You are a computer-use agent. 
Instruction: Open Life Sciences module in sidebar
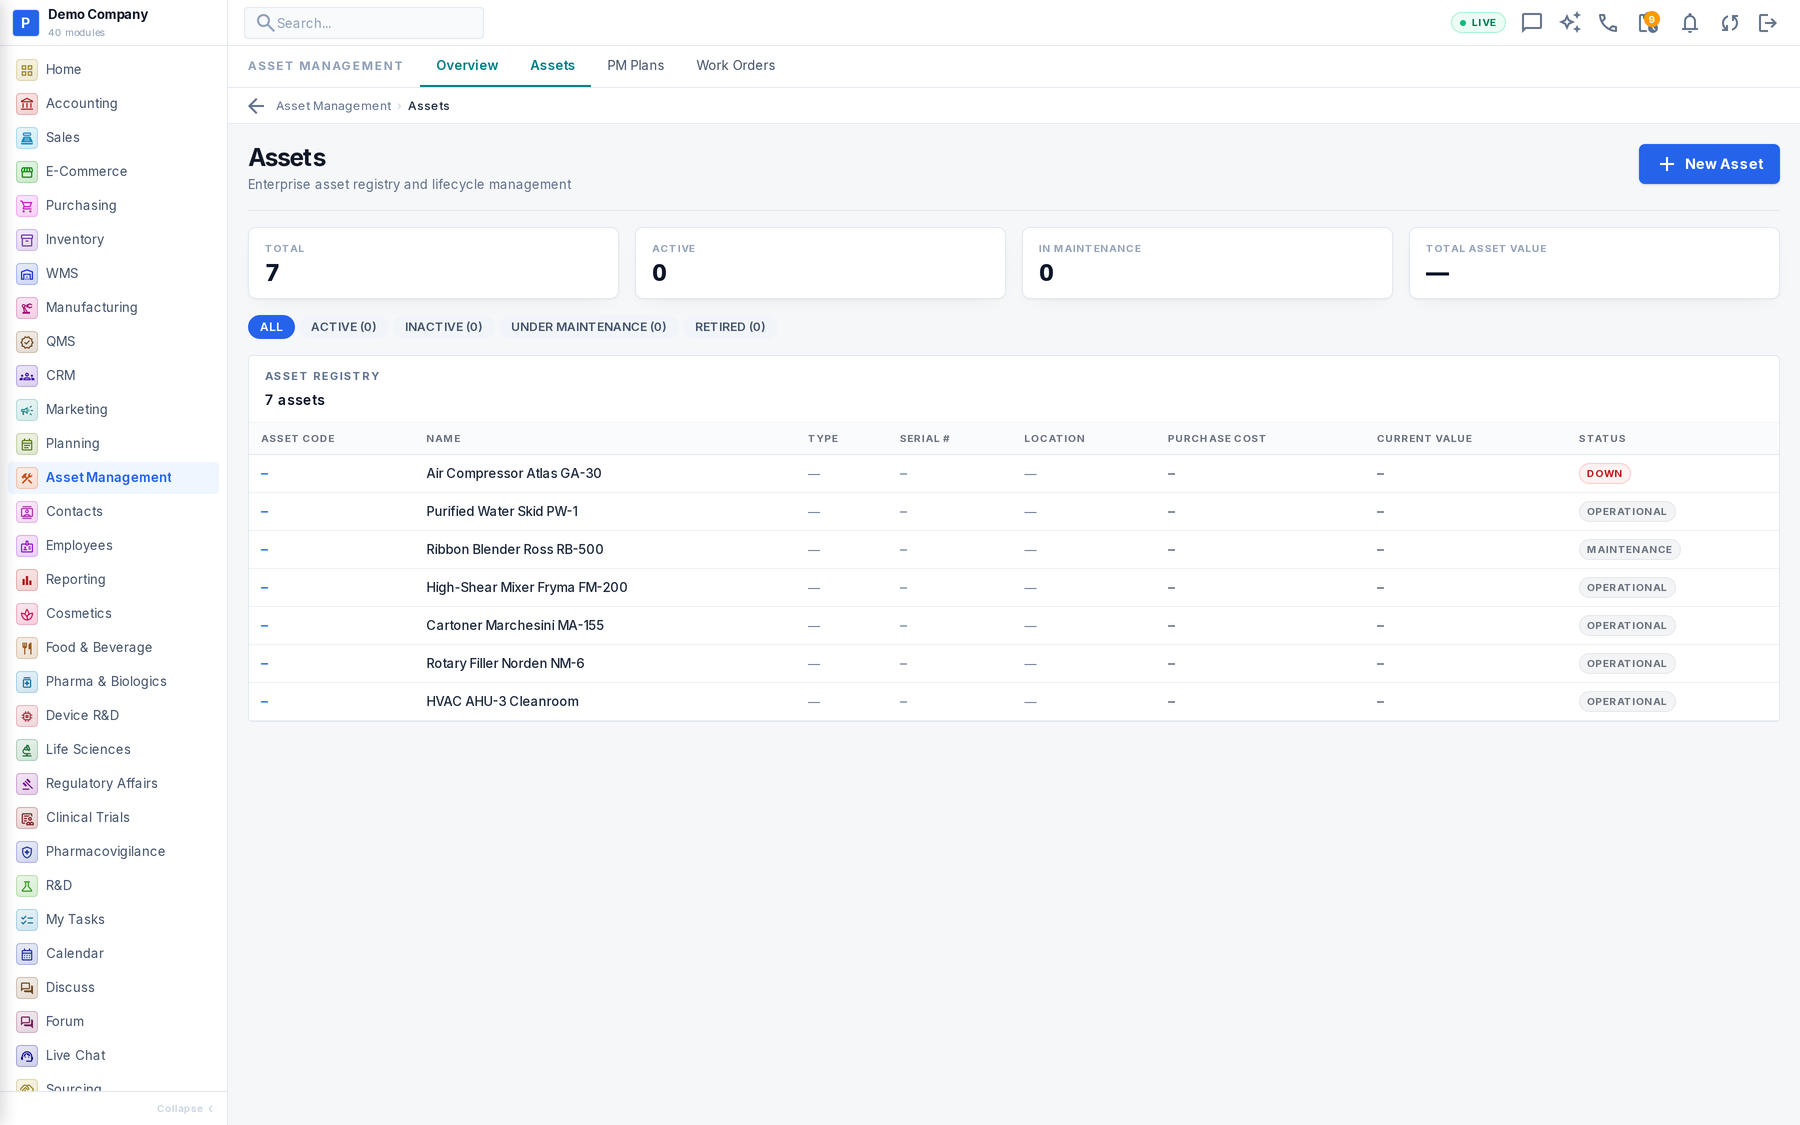point(113,749)
